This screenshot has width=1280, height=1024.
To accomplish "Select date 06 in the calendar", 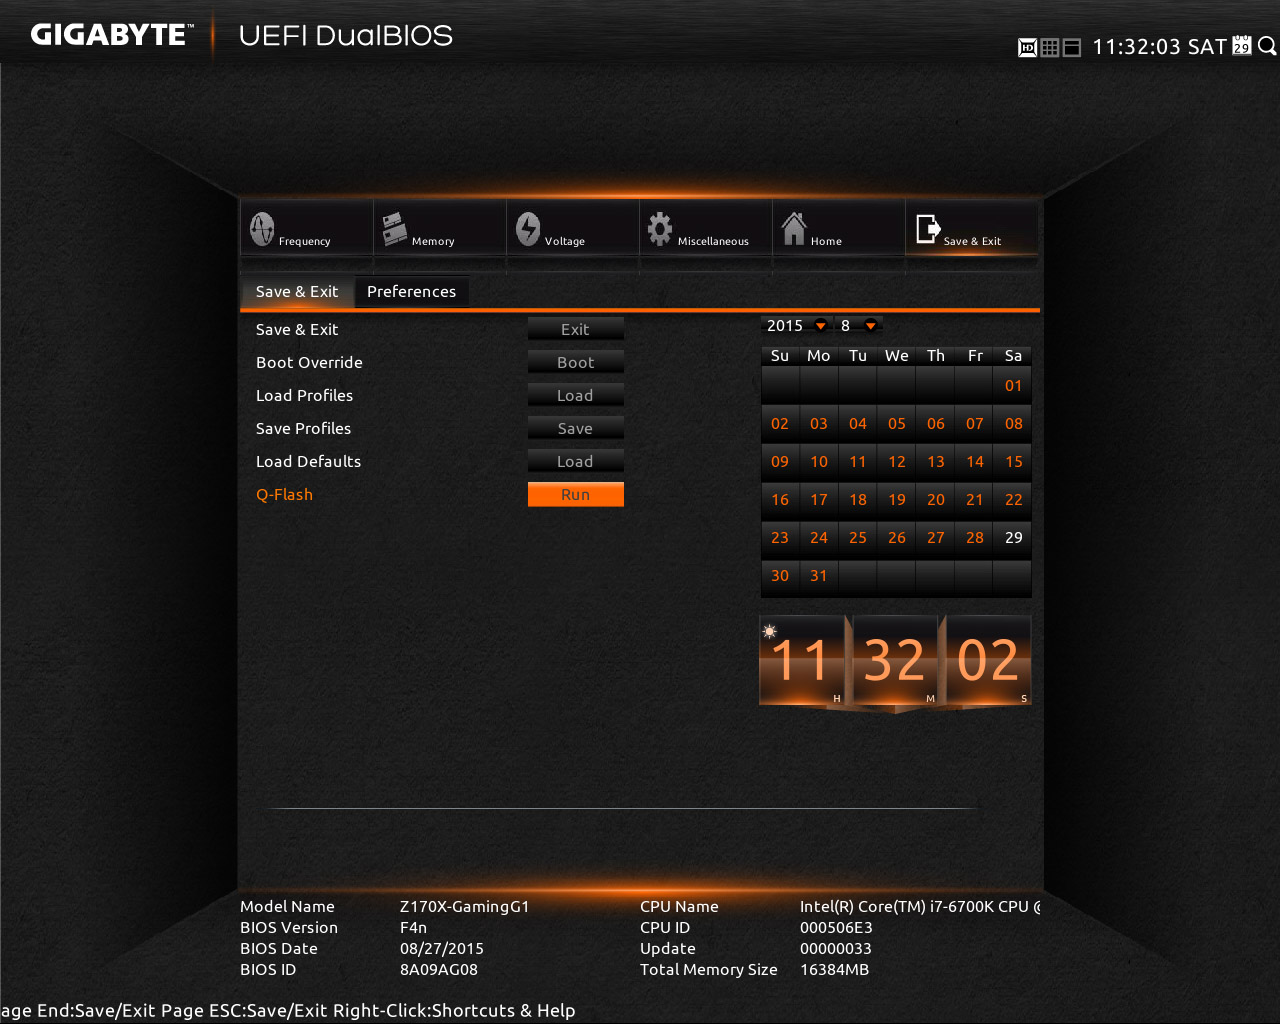I will (936, 423).
